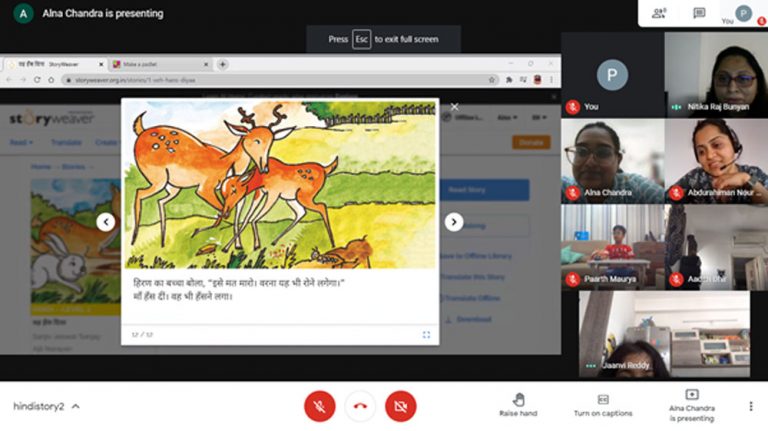Image resolution: width=768 pixels, height=431 pixels.
Task: Go to the next story page
Action: coord(454,222)
